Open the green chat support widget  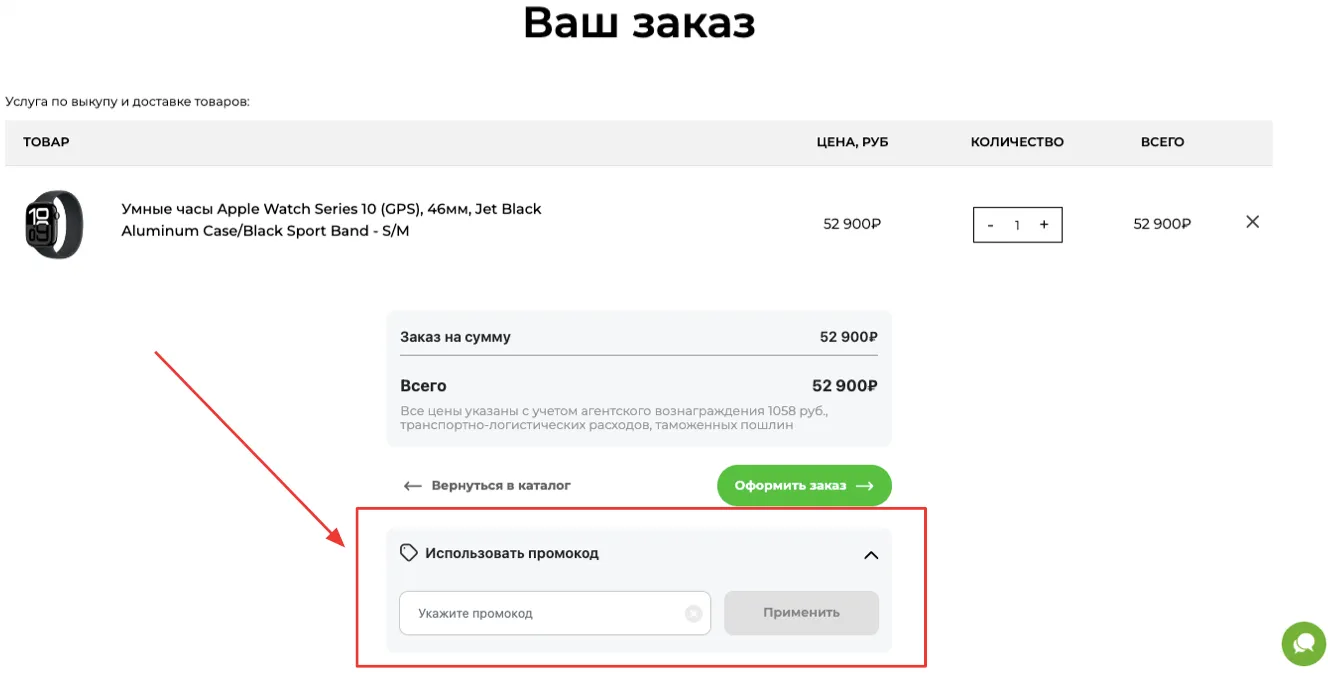click(1304, 643)
